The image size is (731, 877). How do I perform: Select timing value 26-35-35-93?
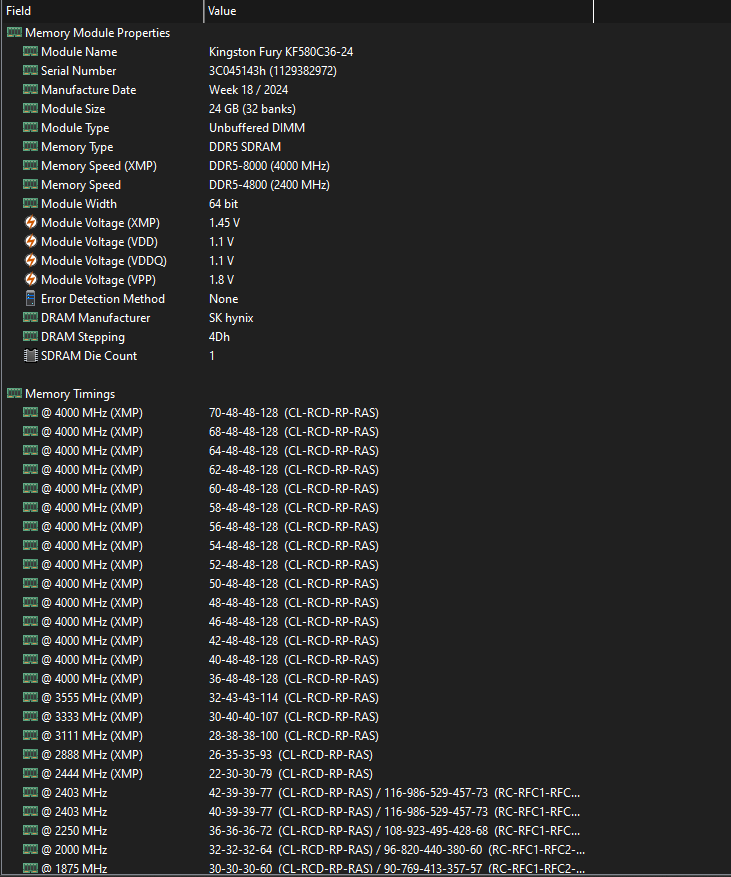point(240,755)
